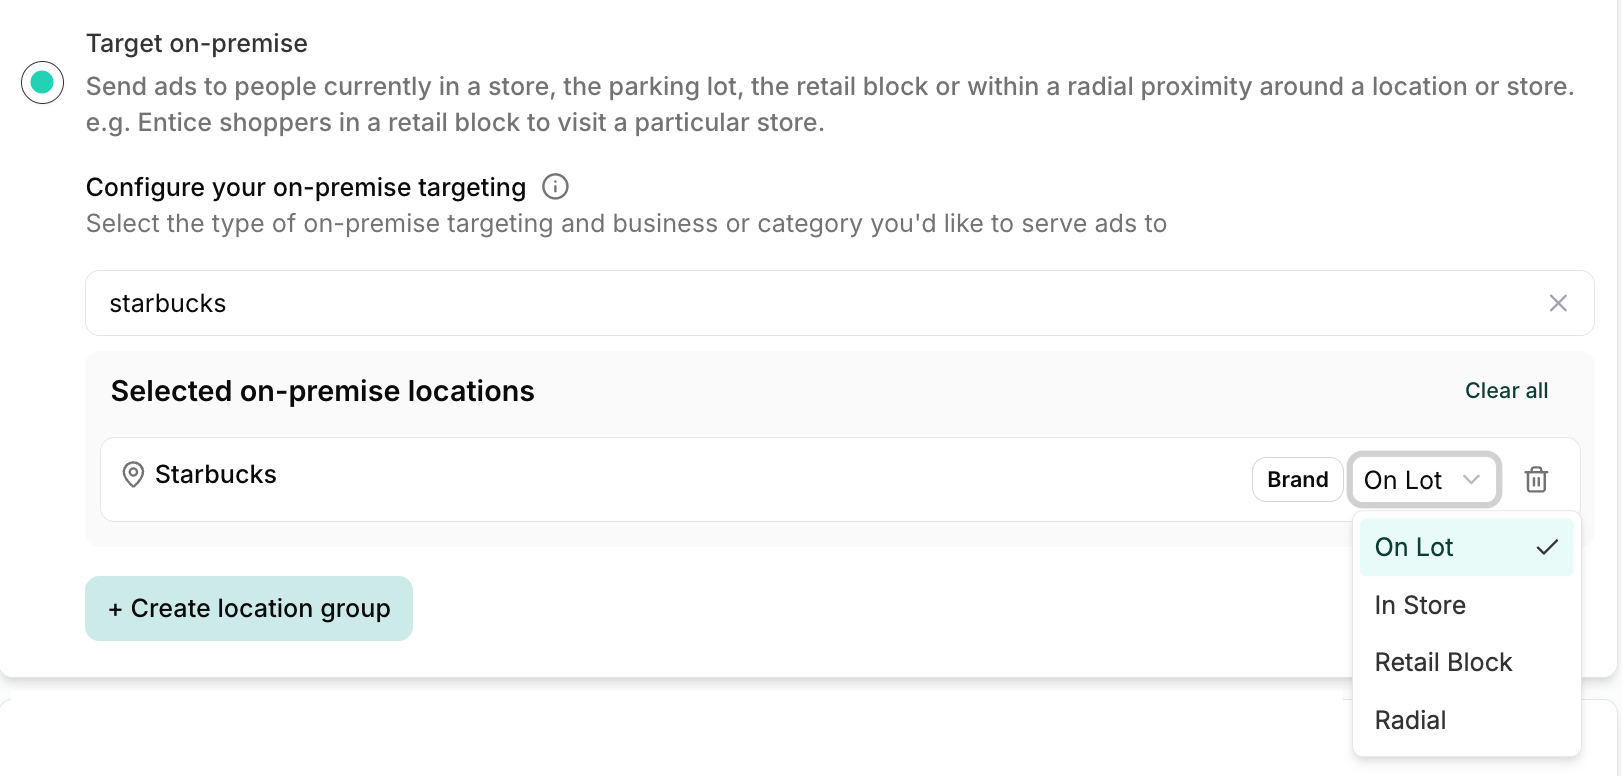This screenshot has height=776, width=1622.
Task: Delete the Starbucks location with trash icon
Action: click(x=1536, y=480)
